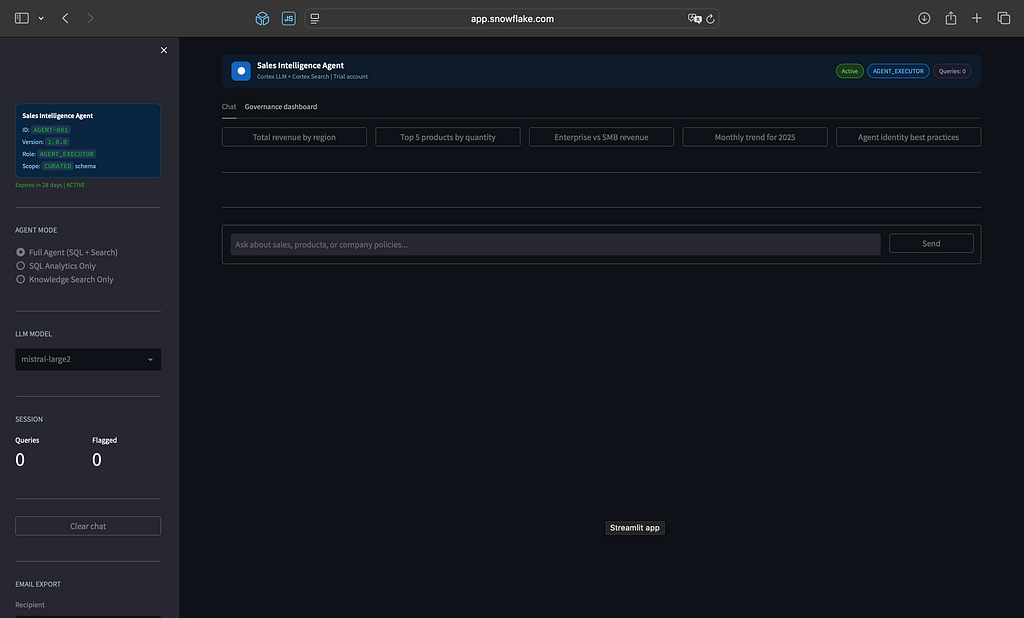Open the translate icon in the address bar

pyautogui.click(x=694, y=18)
